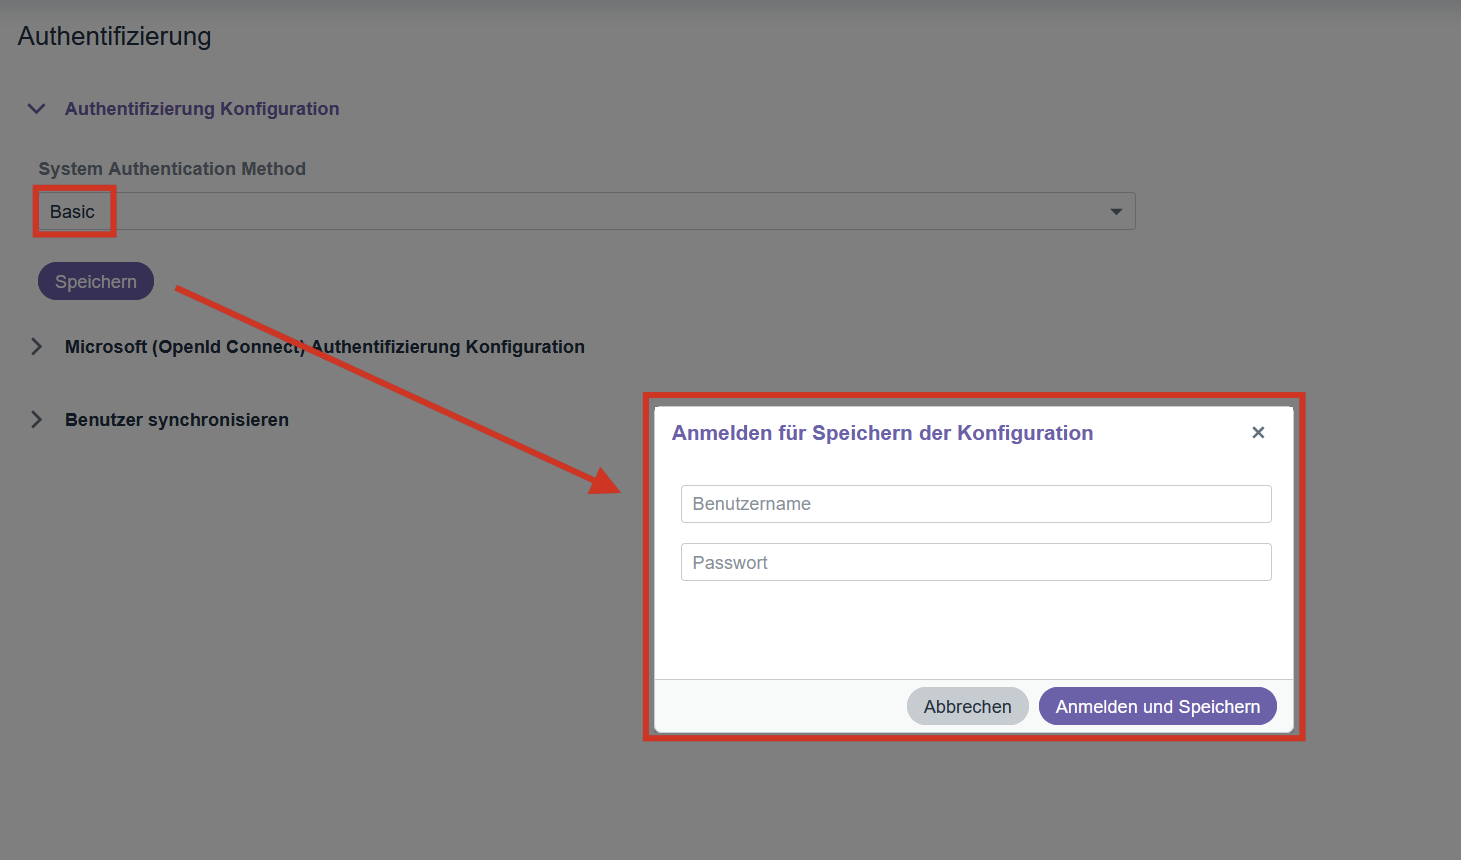Focus the Benutzername input field

click(x=975, y=504)
